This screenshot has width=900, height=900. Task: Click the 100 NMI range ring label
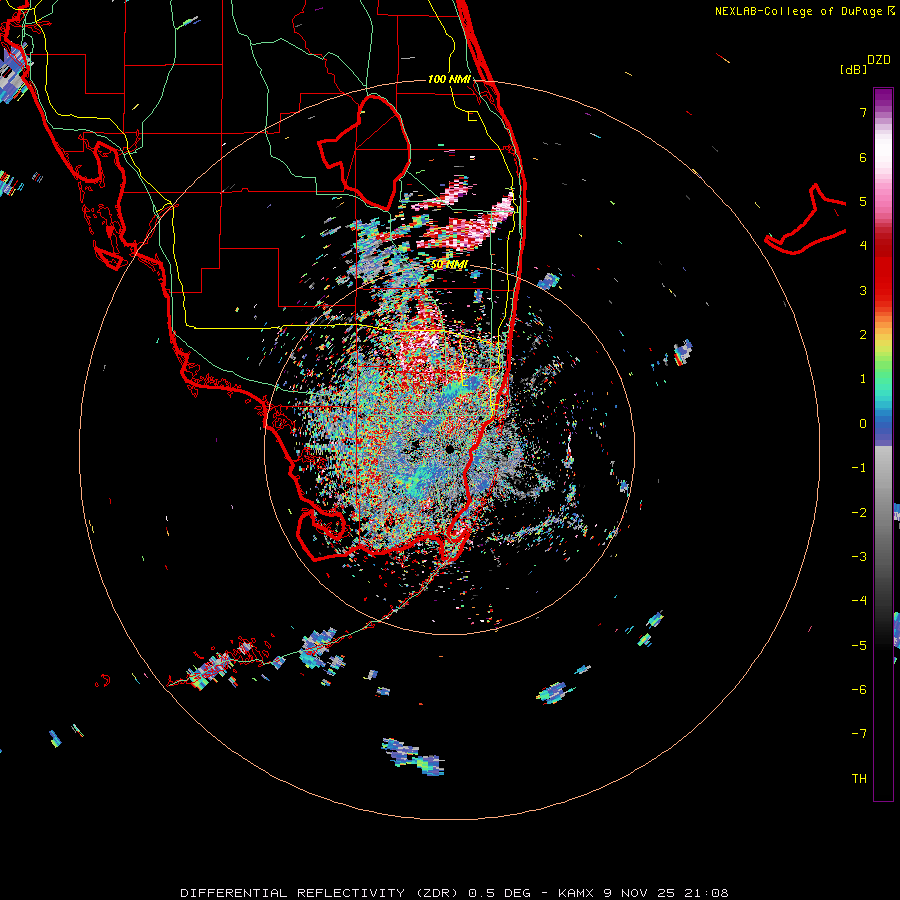tap(449, 79)
